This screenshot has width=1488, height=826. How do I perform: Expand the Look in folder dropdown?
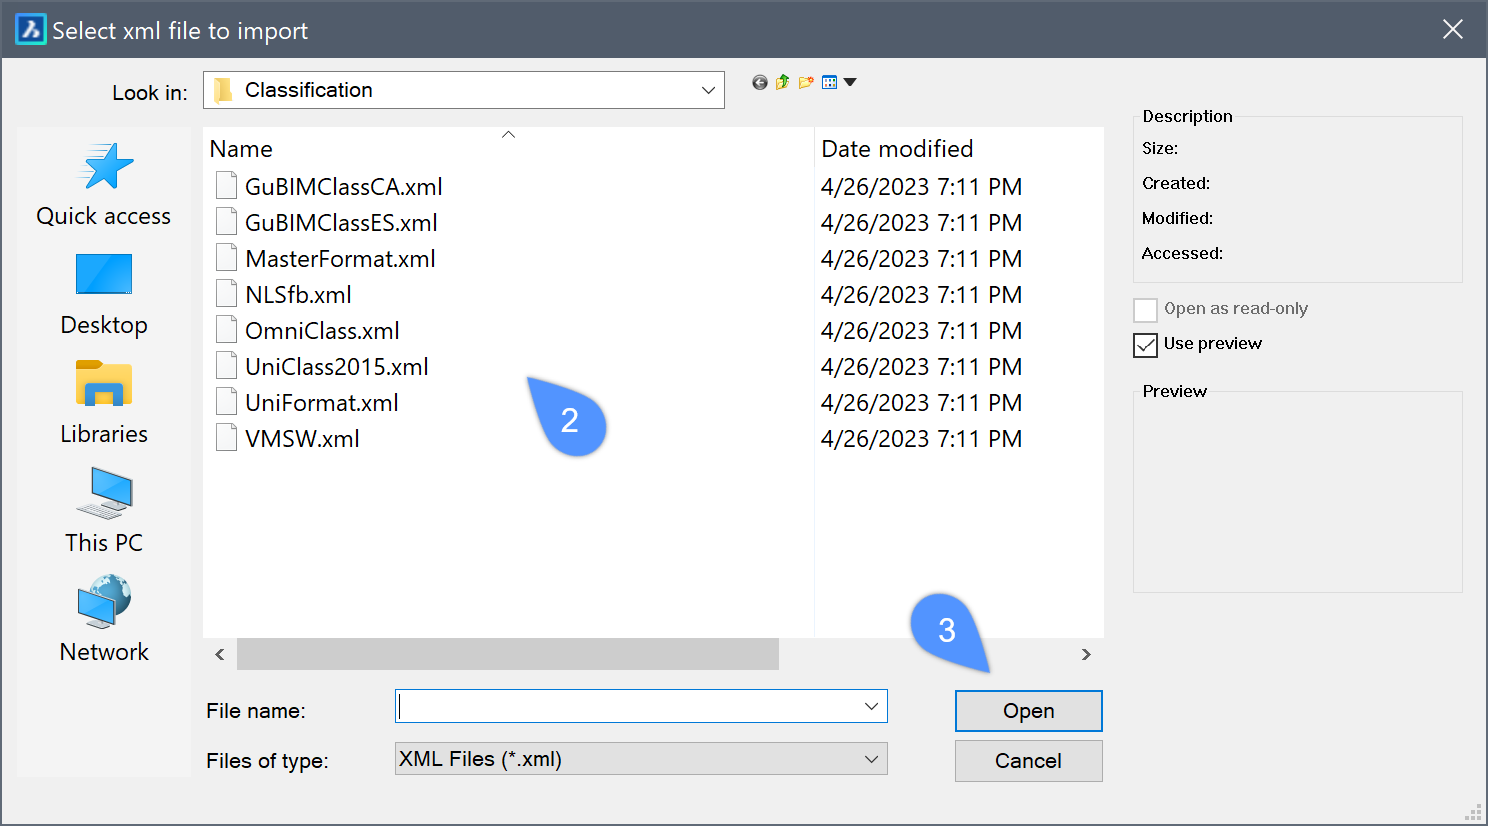[708, 91]
